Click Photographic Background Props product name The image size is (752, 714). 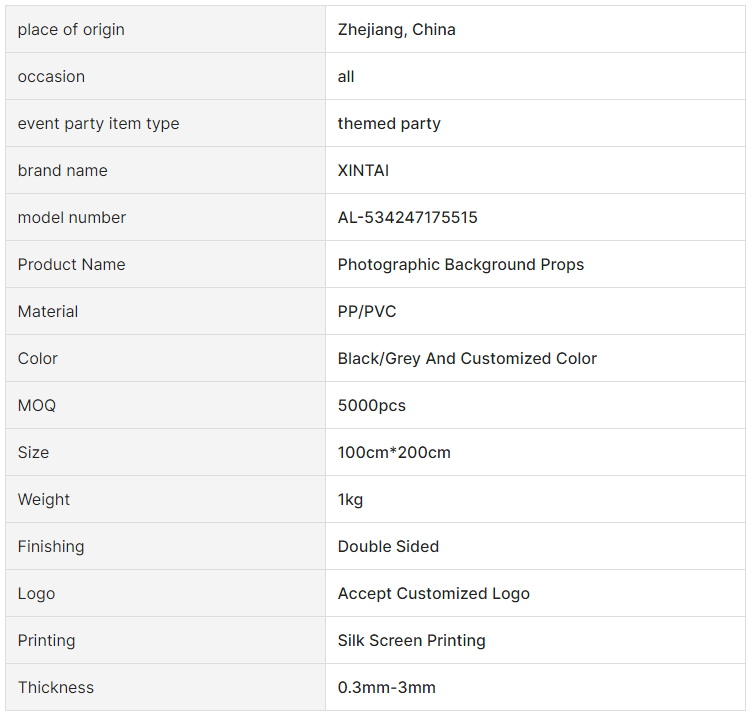pos(460,265)
